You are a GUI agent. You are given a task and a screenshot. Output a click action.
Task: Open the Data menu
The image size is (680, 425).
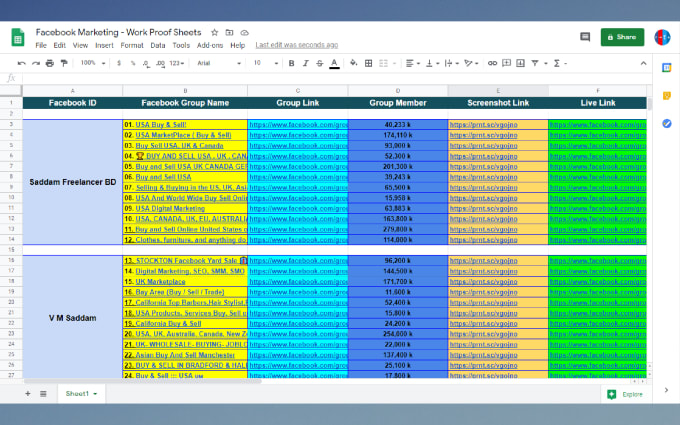158,45
